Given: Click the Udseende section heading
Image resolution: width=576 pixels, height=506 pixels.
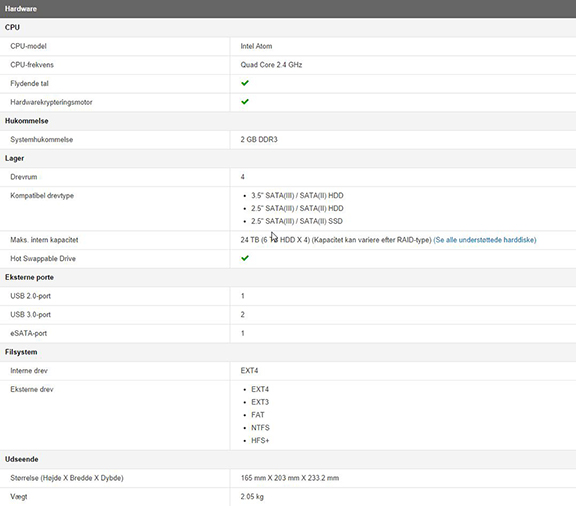Looking at the screenshot, I should click(22, 459).
